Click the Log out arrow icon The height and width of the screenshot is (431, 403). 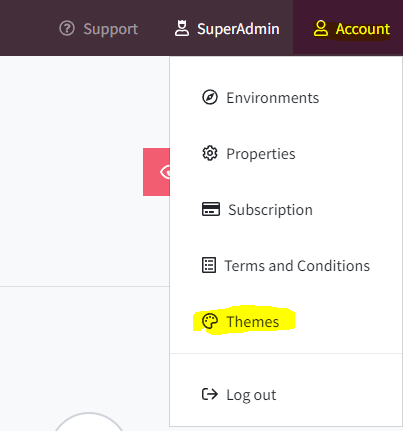[210, 394]
